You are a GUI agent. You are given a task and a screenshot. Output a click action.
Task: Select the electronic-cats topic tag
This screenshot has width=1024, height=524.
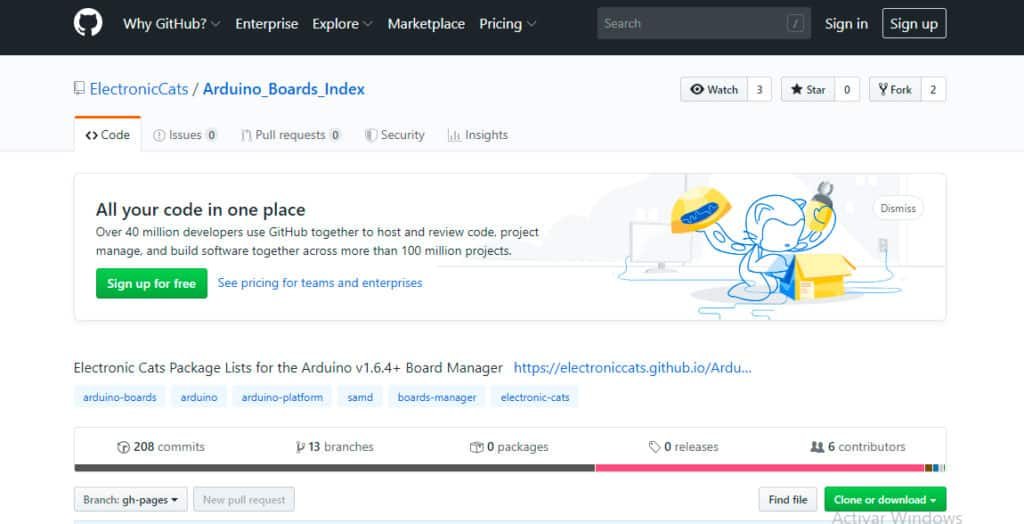pyautogui.click(x=535, y=397)
